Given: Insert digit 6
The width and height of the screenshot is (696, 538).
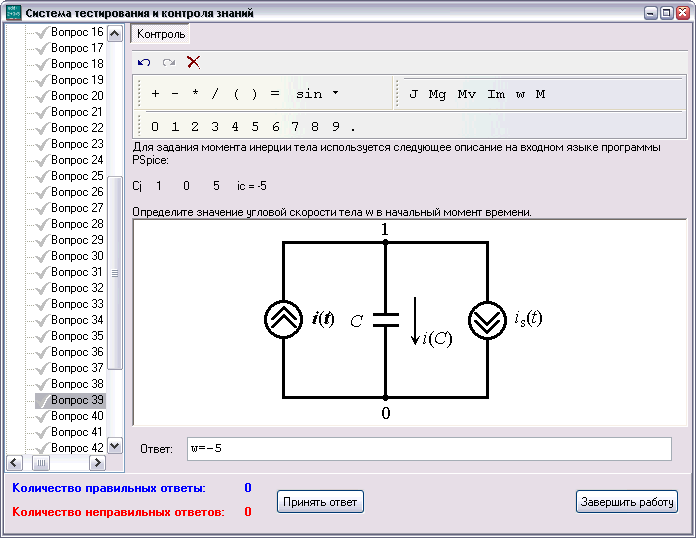Looking at the screenshot, I should (x=275, y=127).
